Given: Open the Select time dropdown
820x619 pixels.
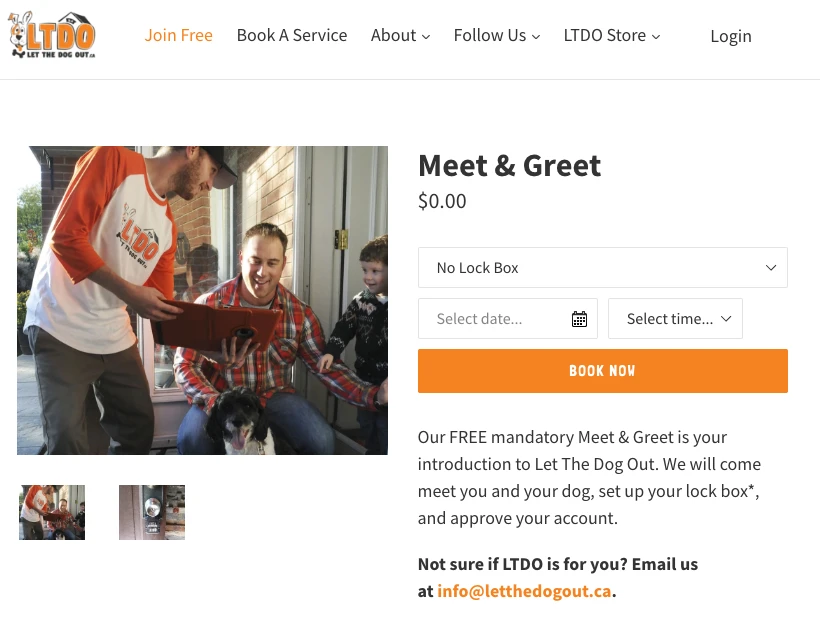Looking at the screenshot, I should pos(675,319).
